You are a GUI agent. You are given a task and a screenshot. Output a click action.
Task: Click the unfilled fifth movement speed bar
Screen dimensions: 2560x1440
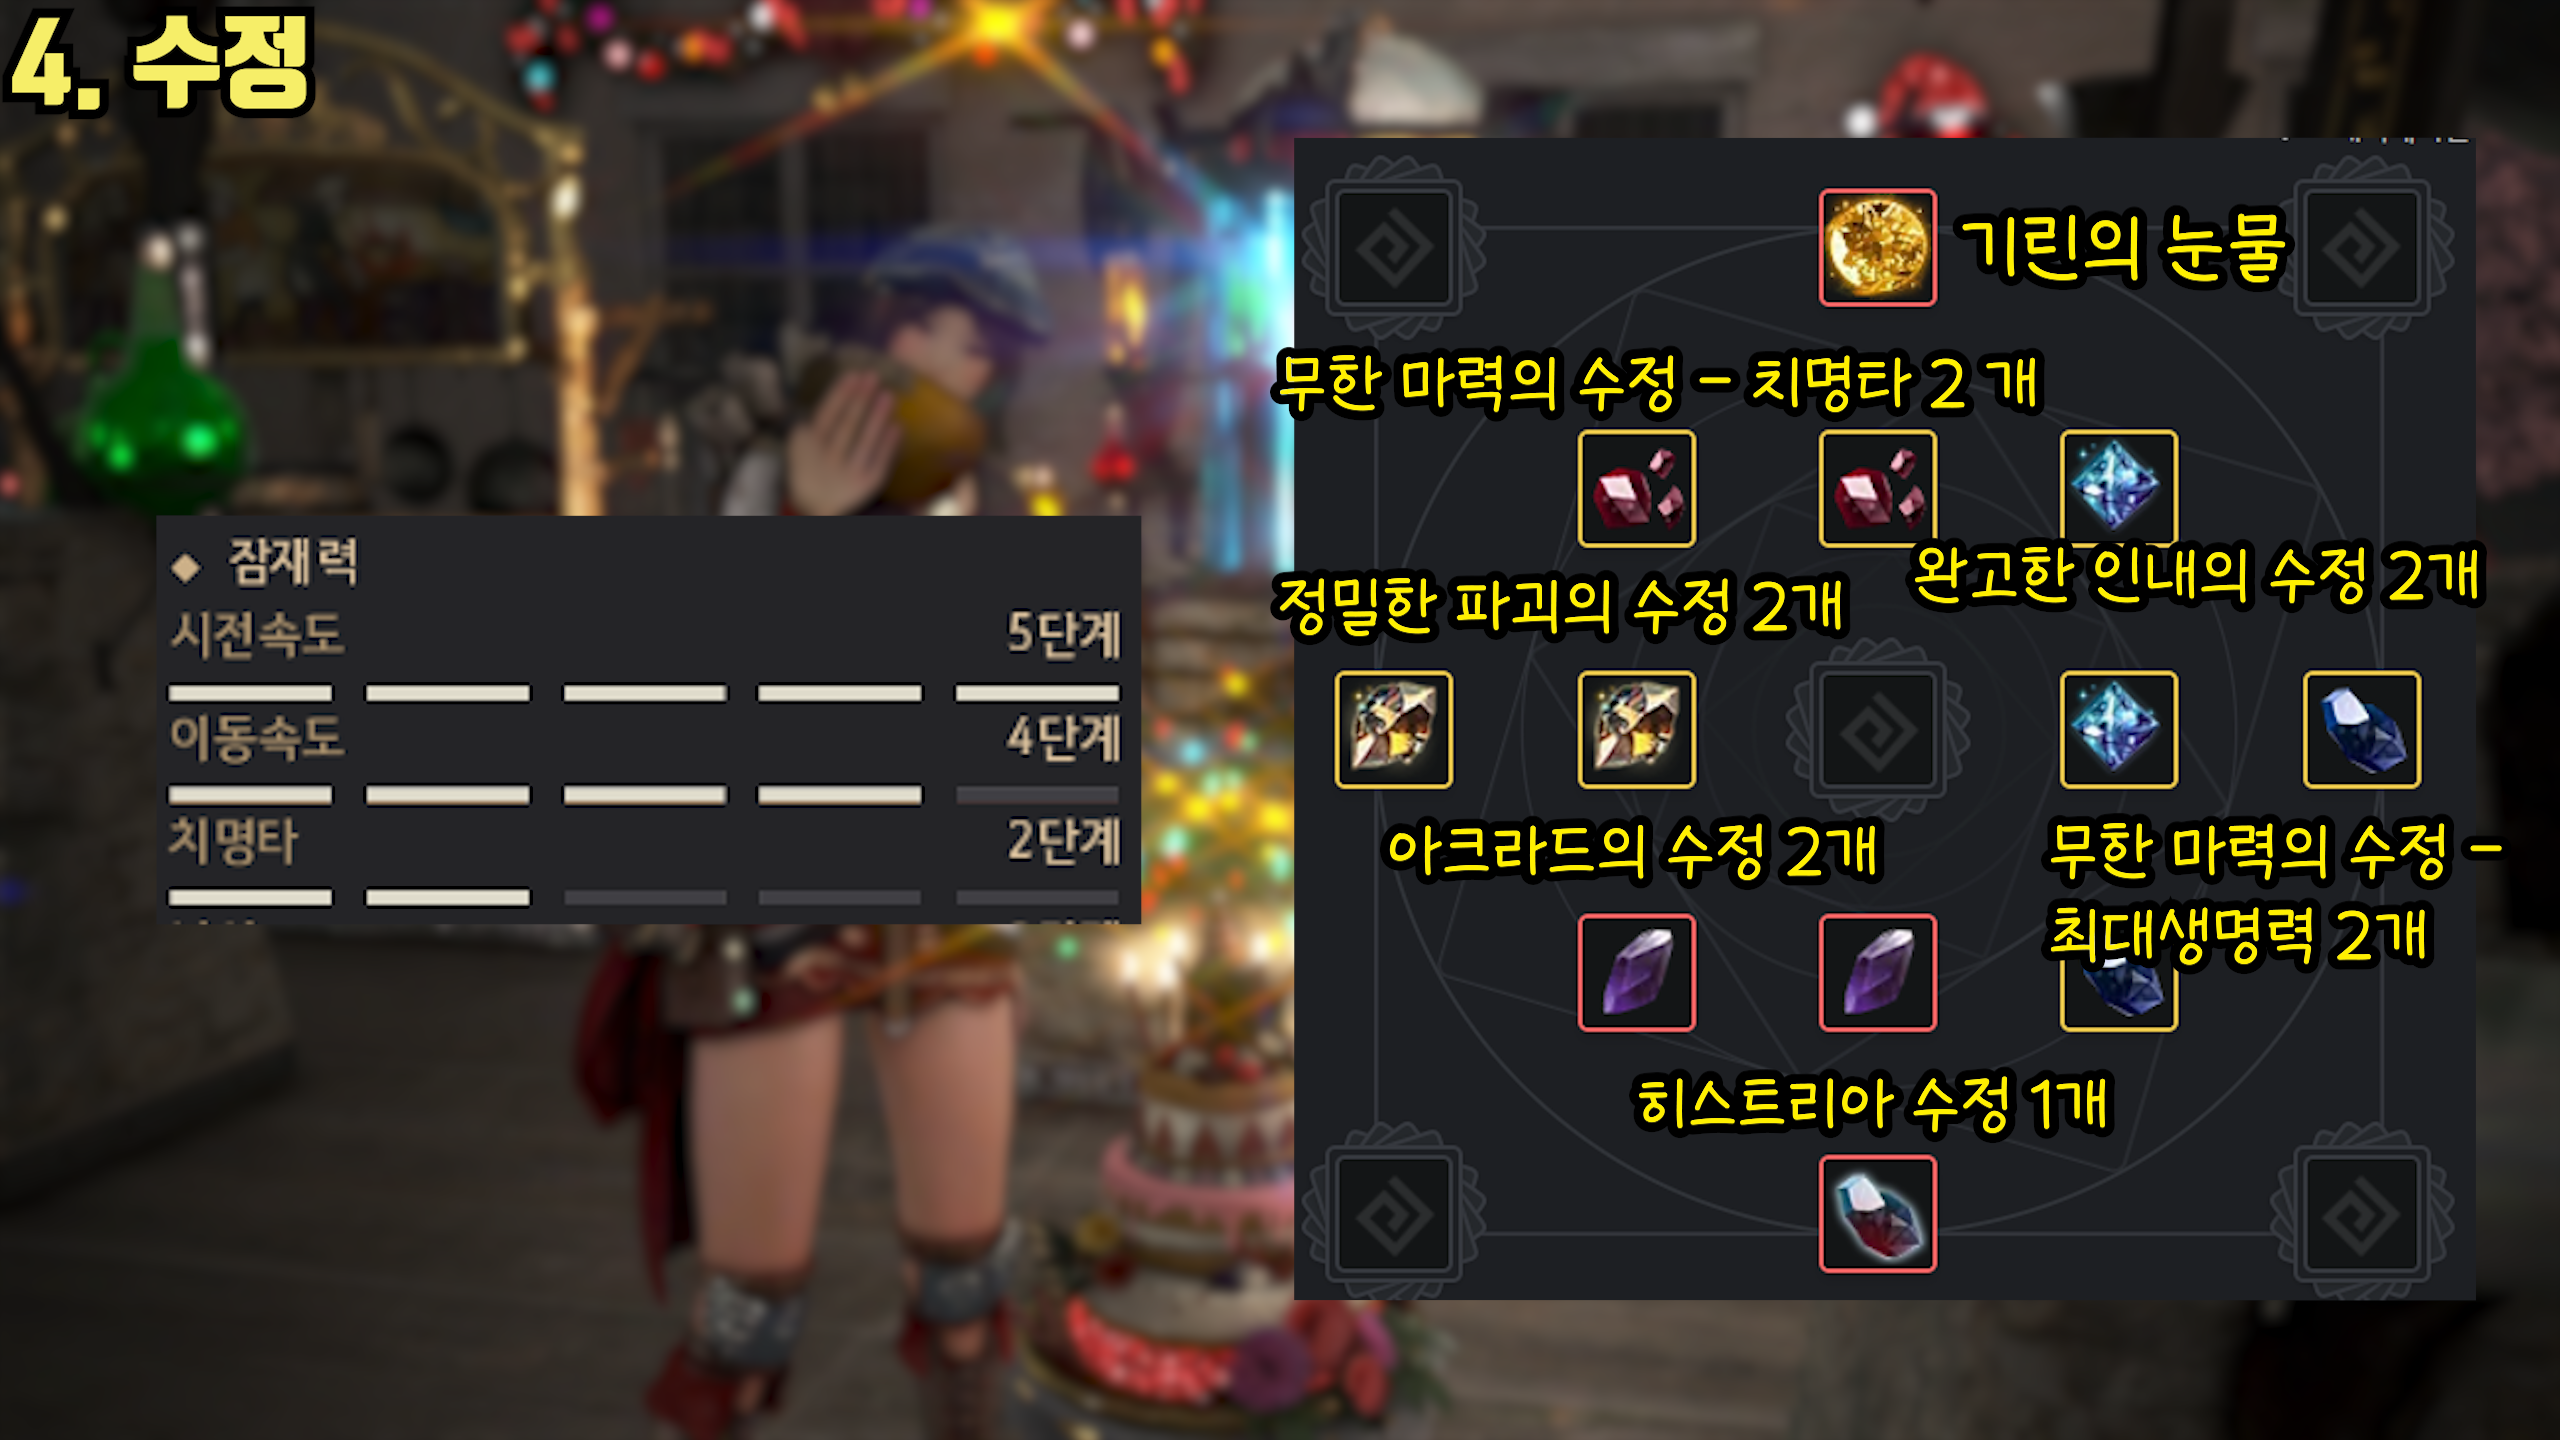tap(1037, 795)
